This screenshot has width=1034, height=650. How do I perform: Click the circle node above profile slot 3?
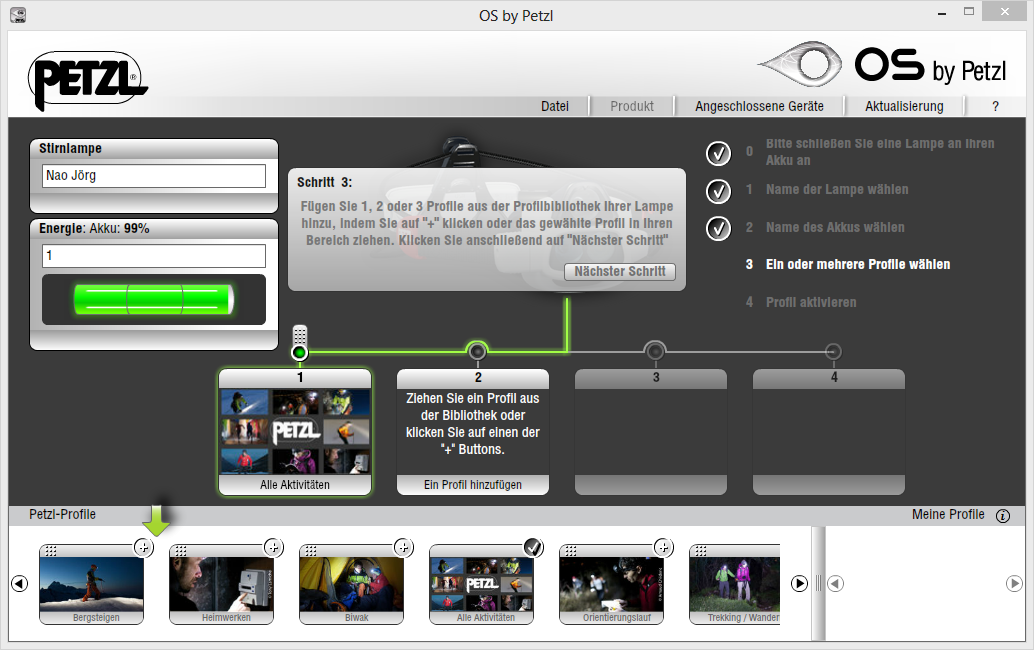[x=655, y=351]
